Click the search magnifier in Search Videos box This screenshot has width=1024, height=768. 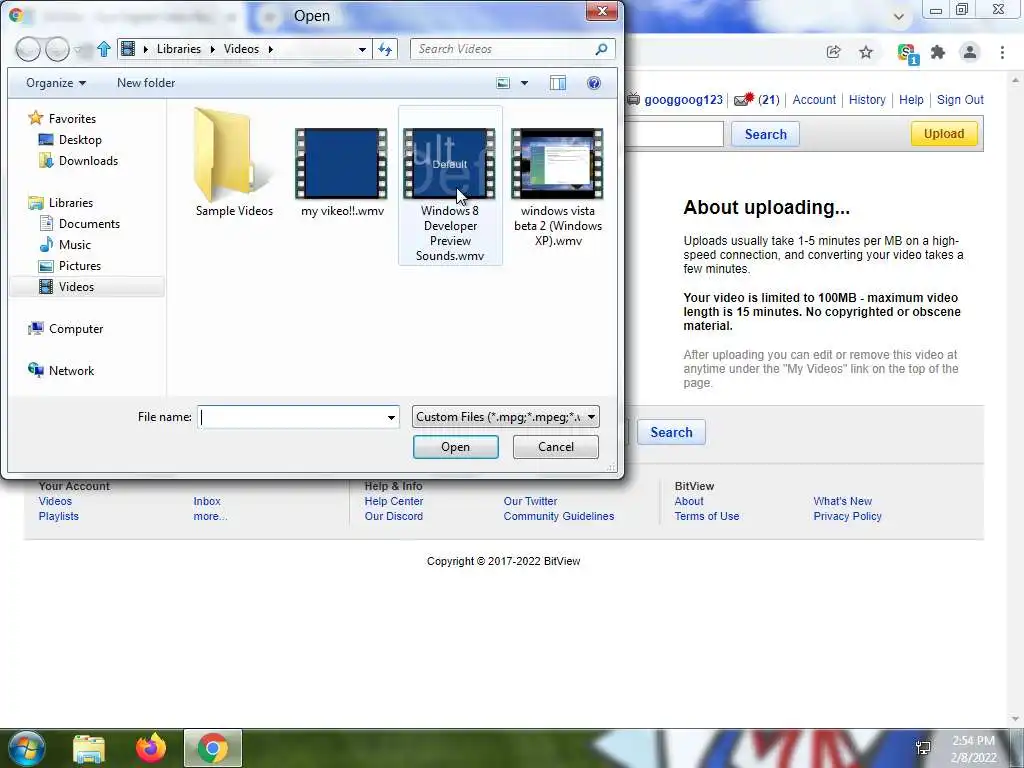(x=601, y=49)
